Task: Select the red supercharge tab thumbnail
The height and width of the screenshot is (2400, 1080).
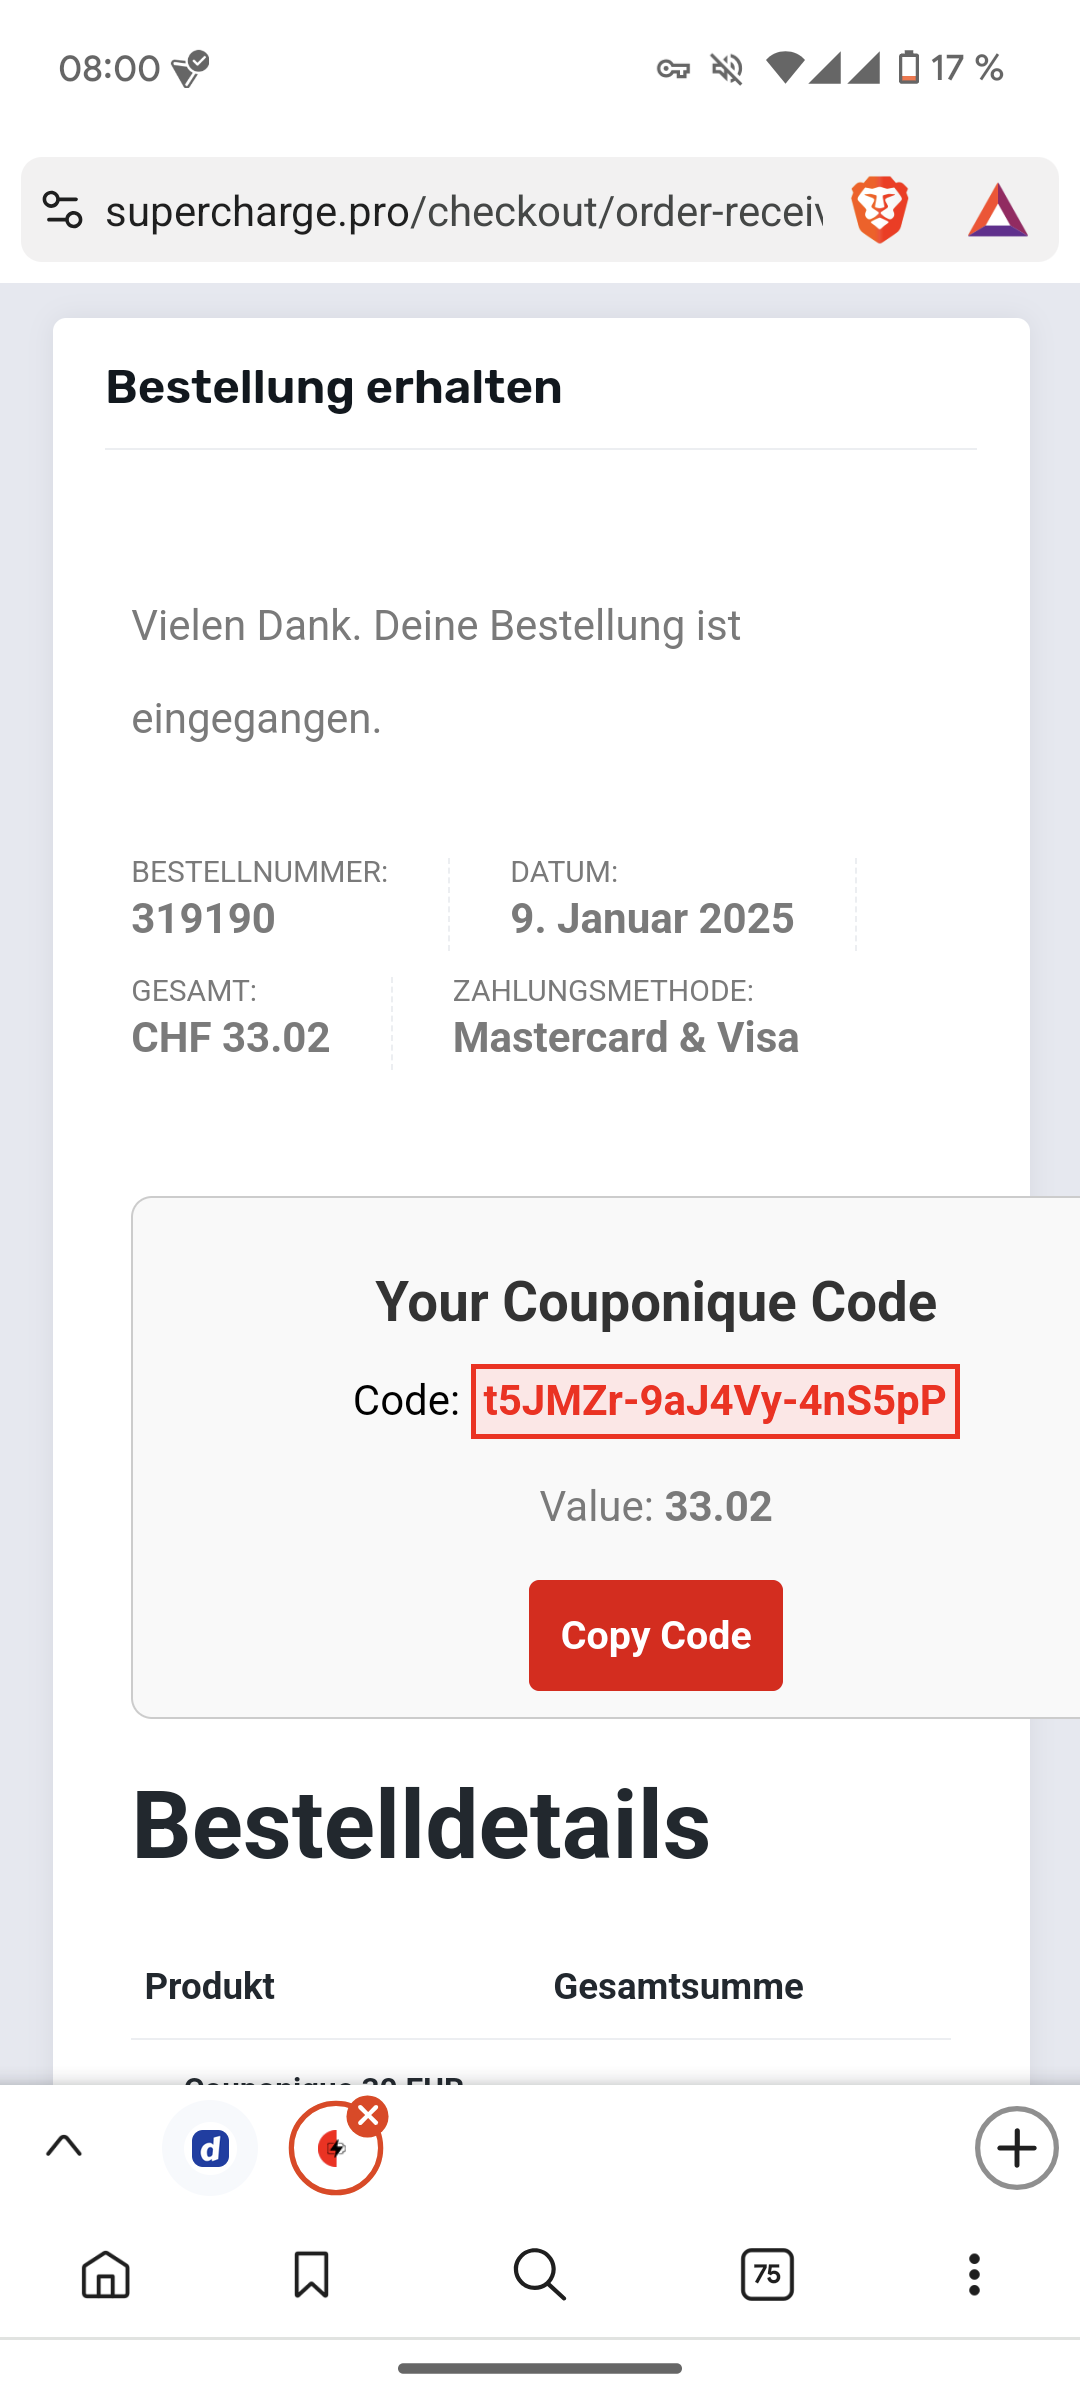Action: pyautogui.click(x=334, y=2150)
